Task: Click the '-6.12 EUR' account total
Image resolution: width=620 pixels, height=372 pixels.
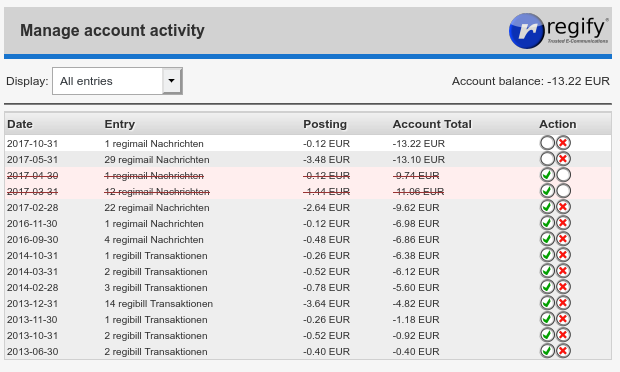Action: tap(416, 272)
